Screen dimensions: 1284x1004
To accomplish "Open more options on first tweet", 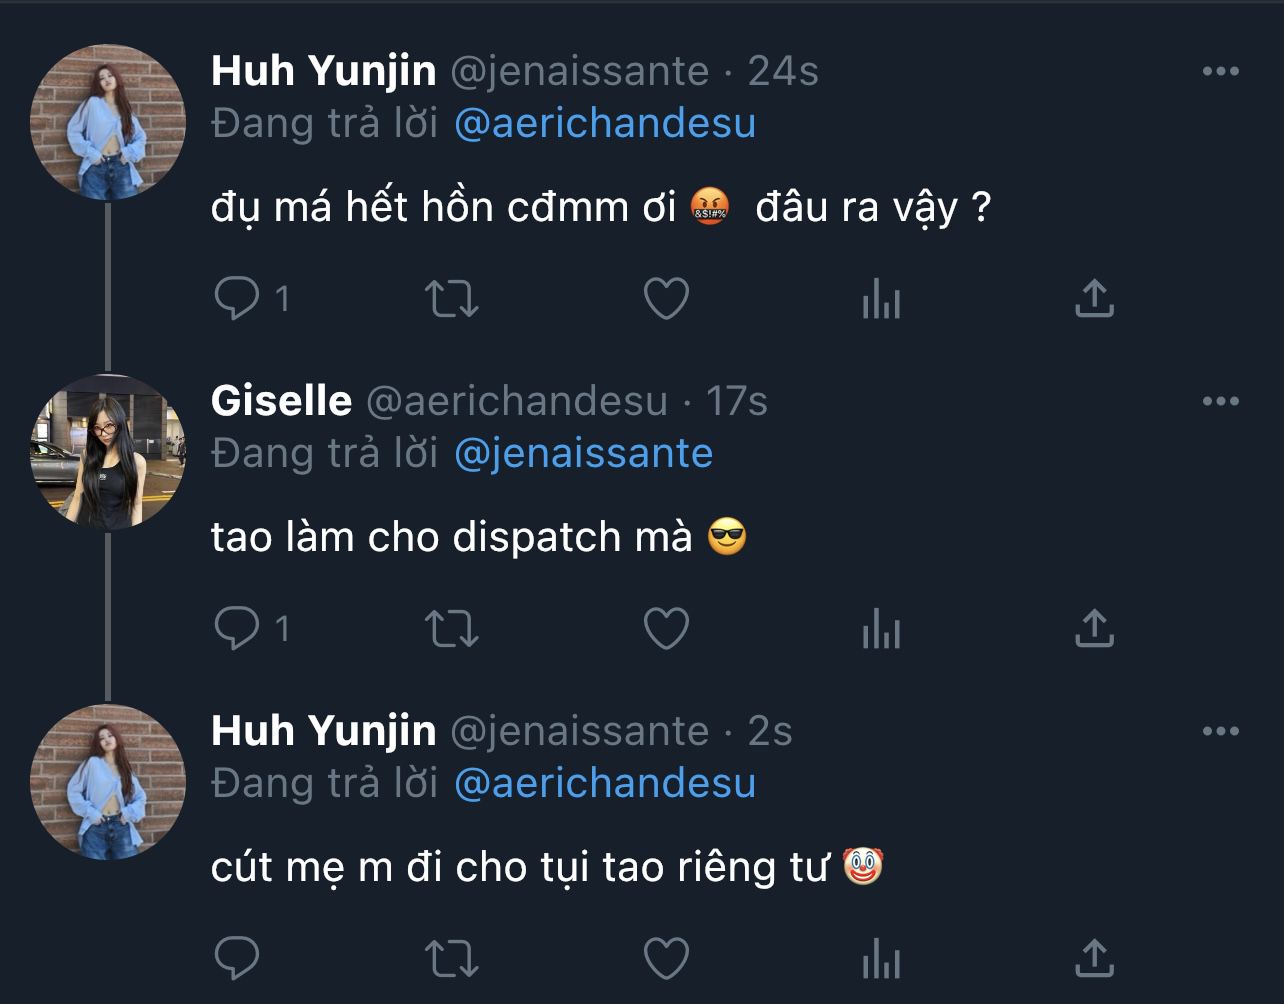I will click(1220, 72).
